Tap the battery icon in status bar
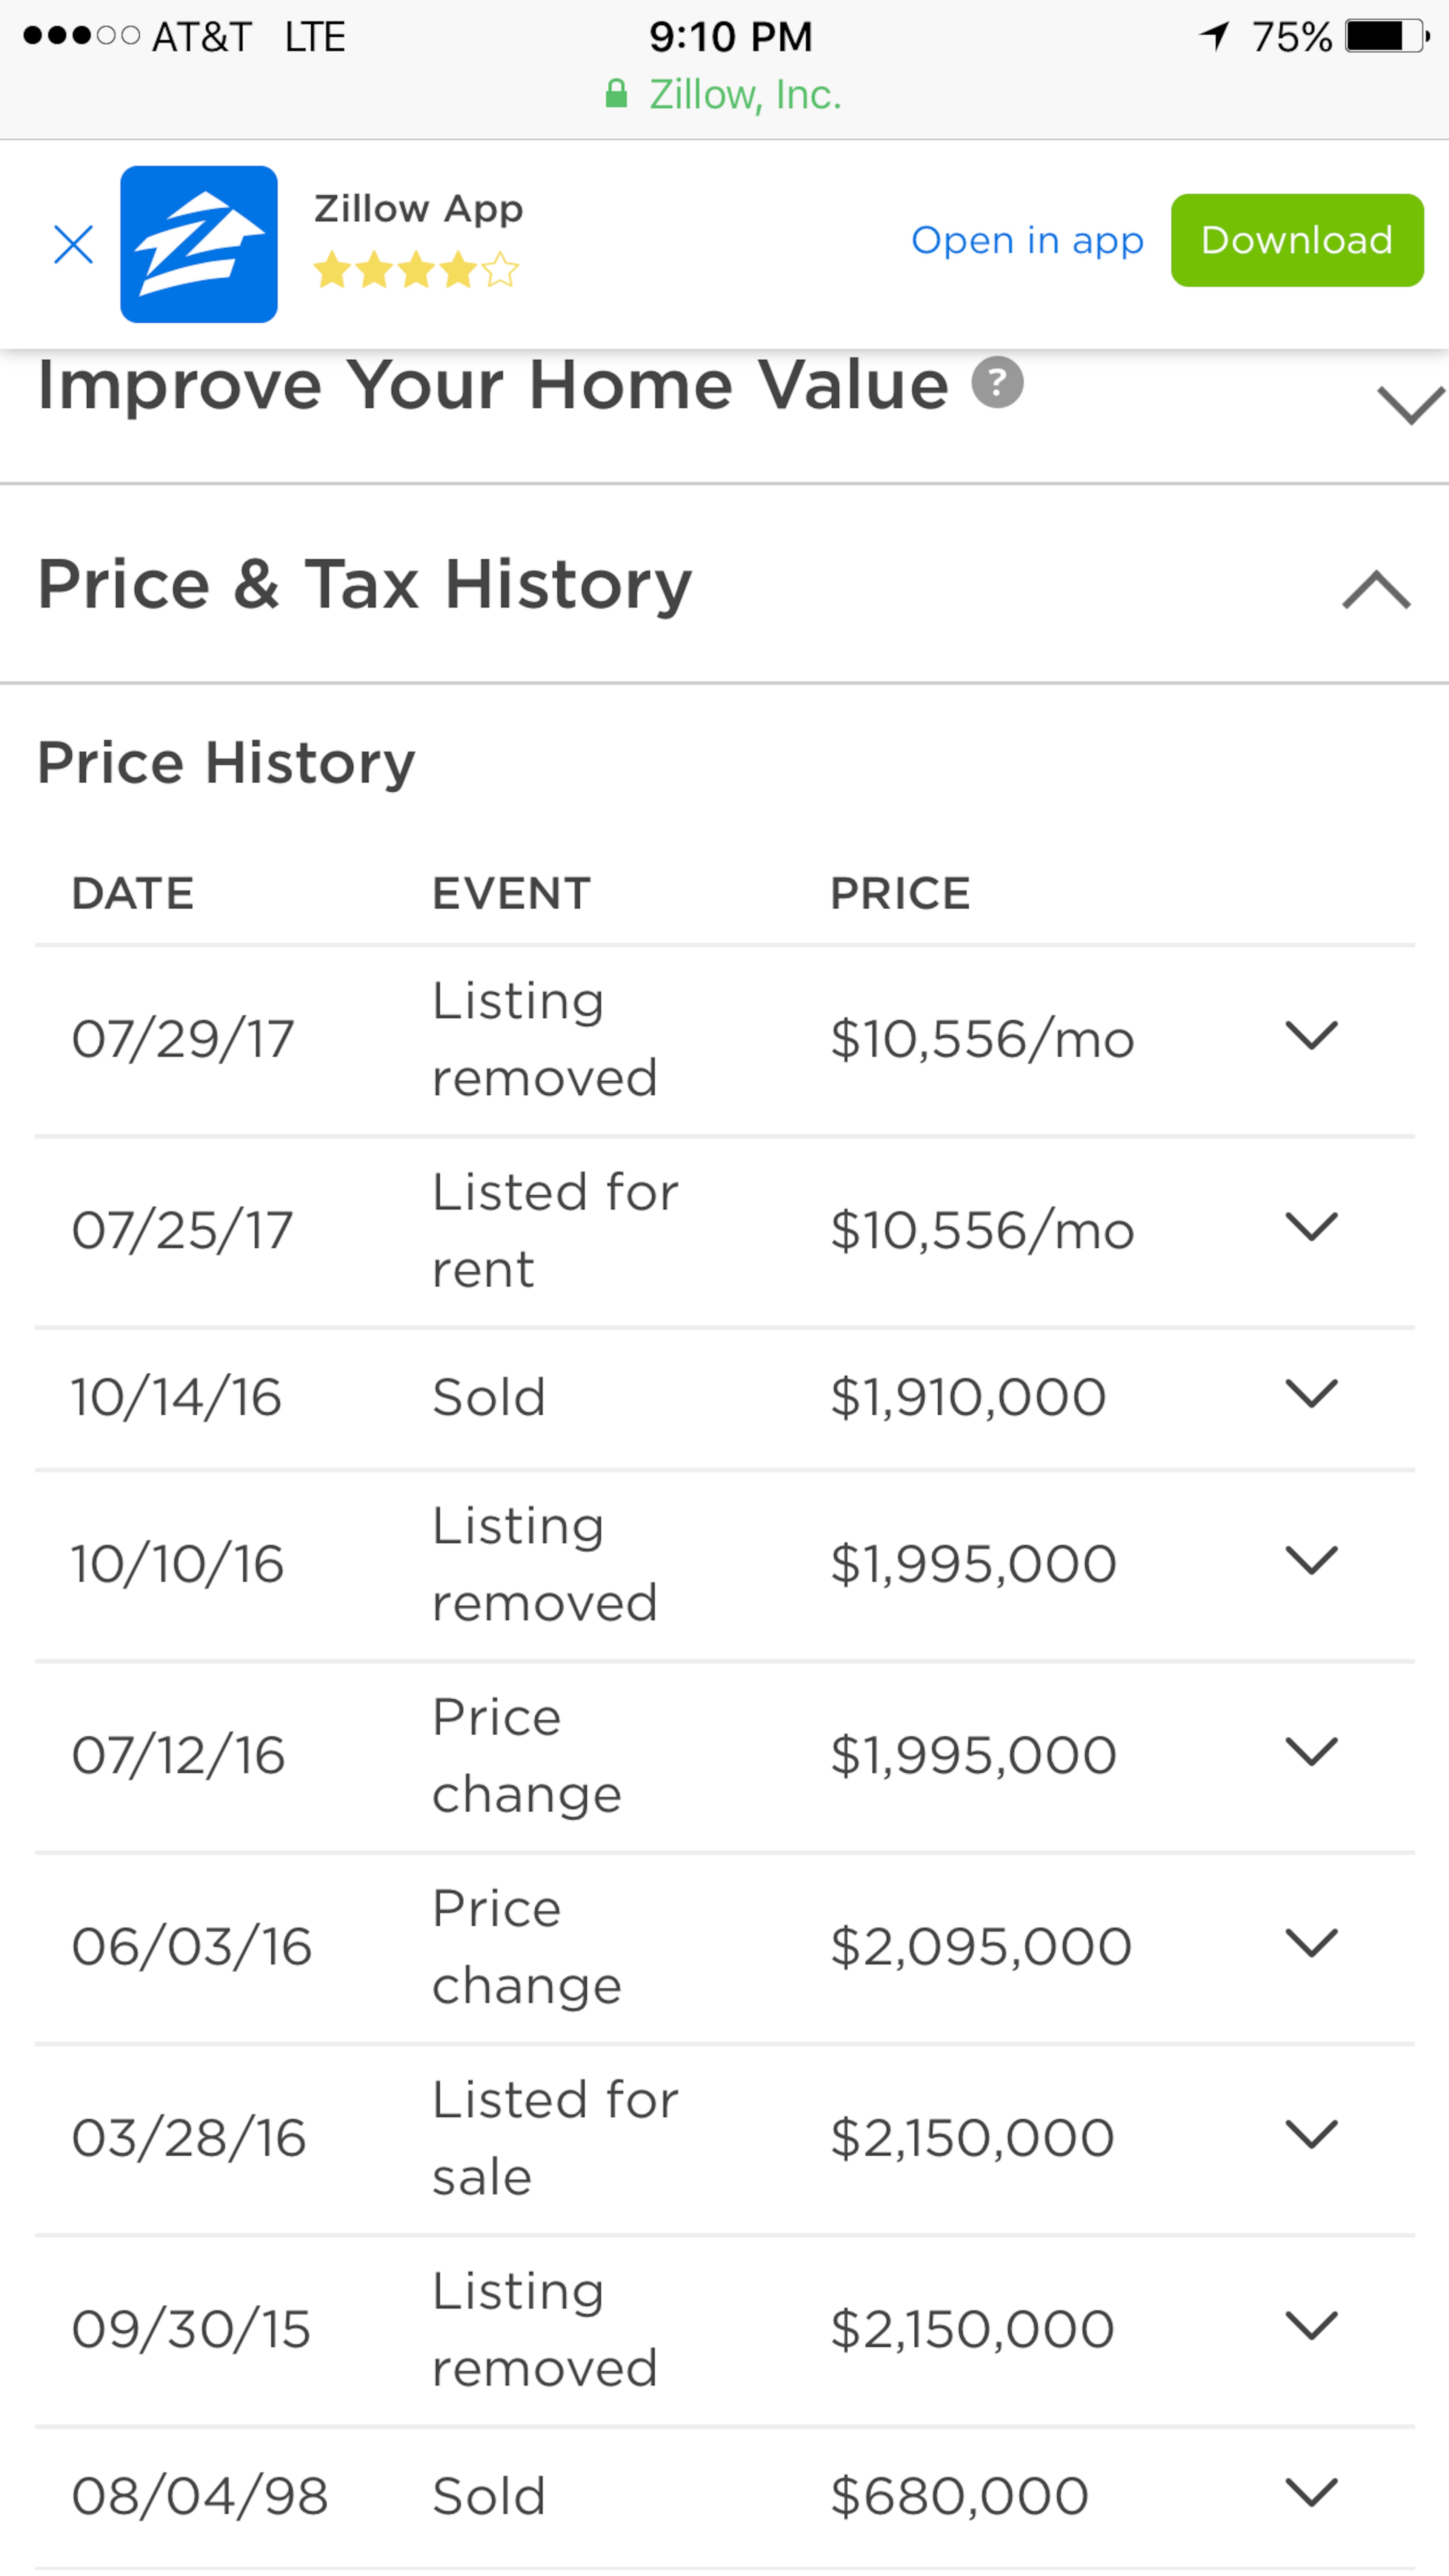This screenshot has width=1449, height=2576. point(1387,37)
